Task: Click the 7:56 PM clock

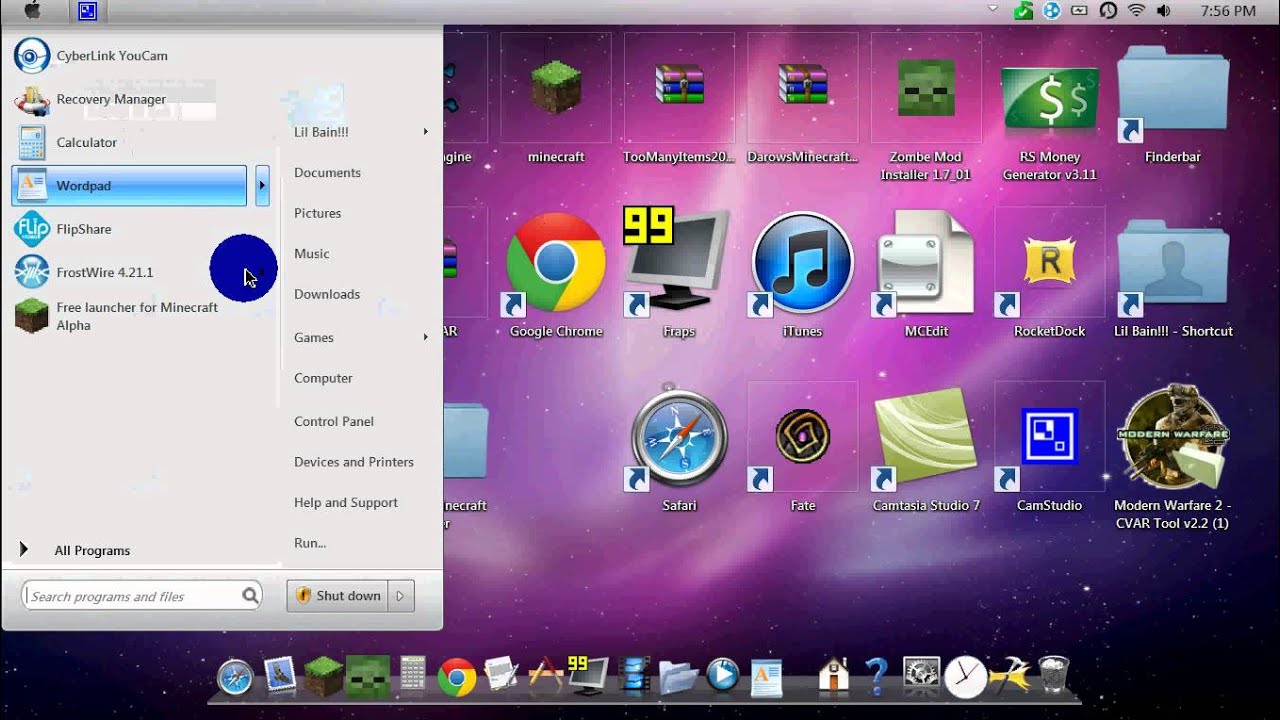Action: [1230, 11]
